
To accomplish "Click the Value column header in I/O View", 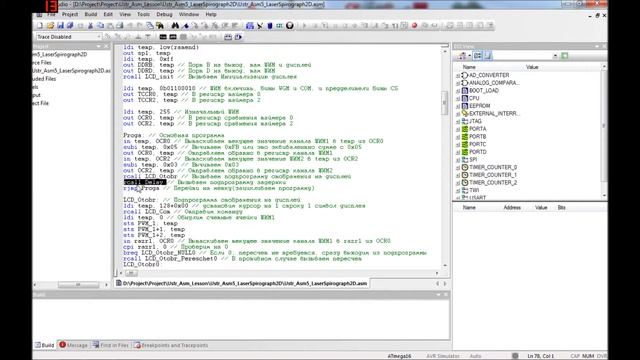I will tap(532, 67).
